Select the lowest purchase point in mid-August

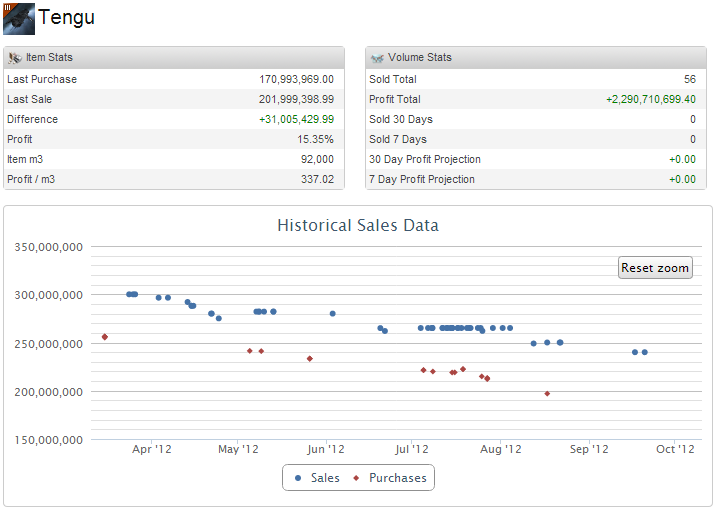547,393
